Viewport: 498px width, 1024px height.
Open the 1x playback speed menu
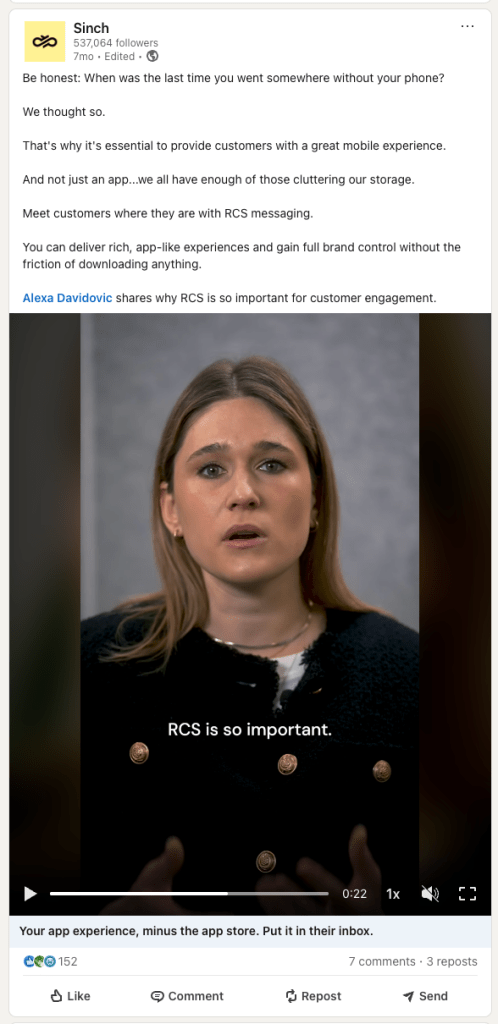(x=393, y=894)
